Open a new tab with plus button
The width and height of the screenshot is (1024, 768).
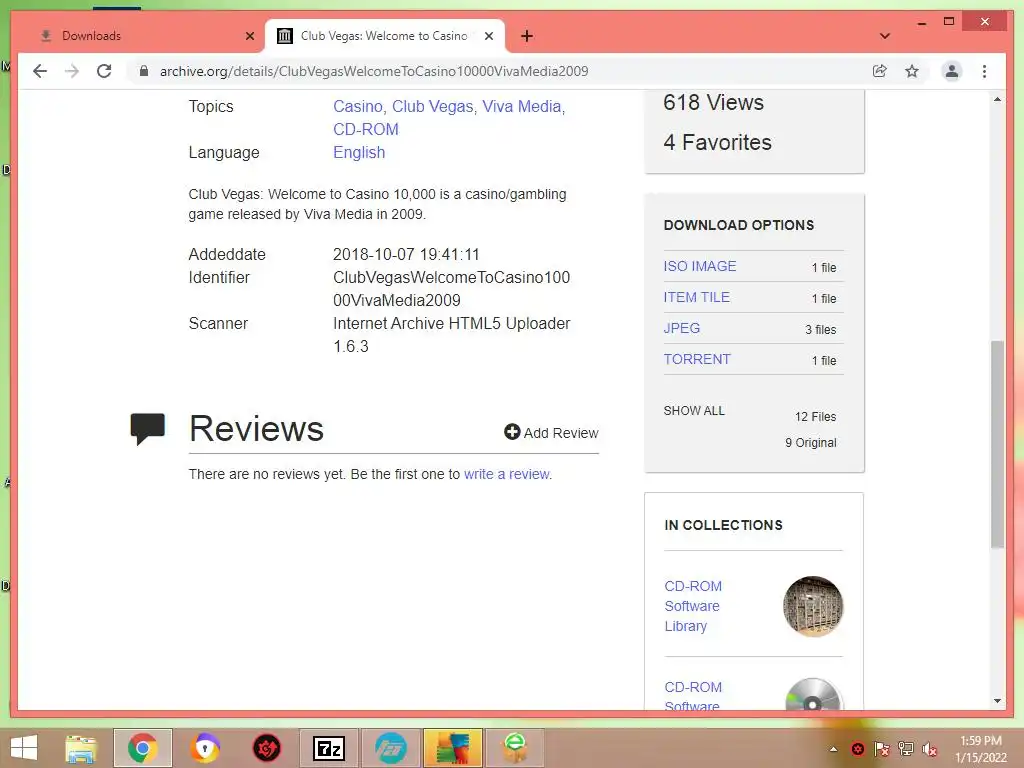527,36
